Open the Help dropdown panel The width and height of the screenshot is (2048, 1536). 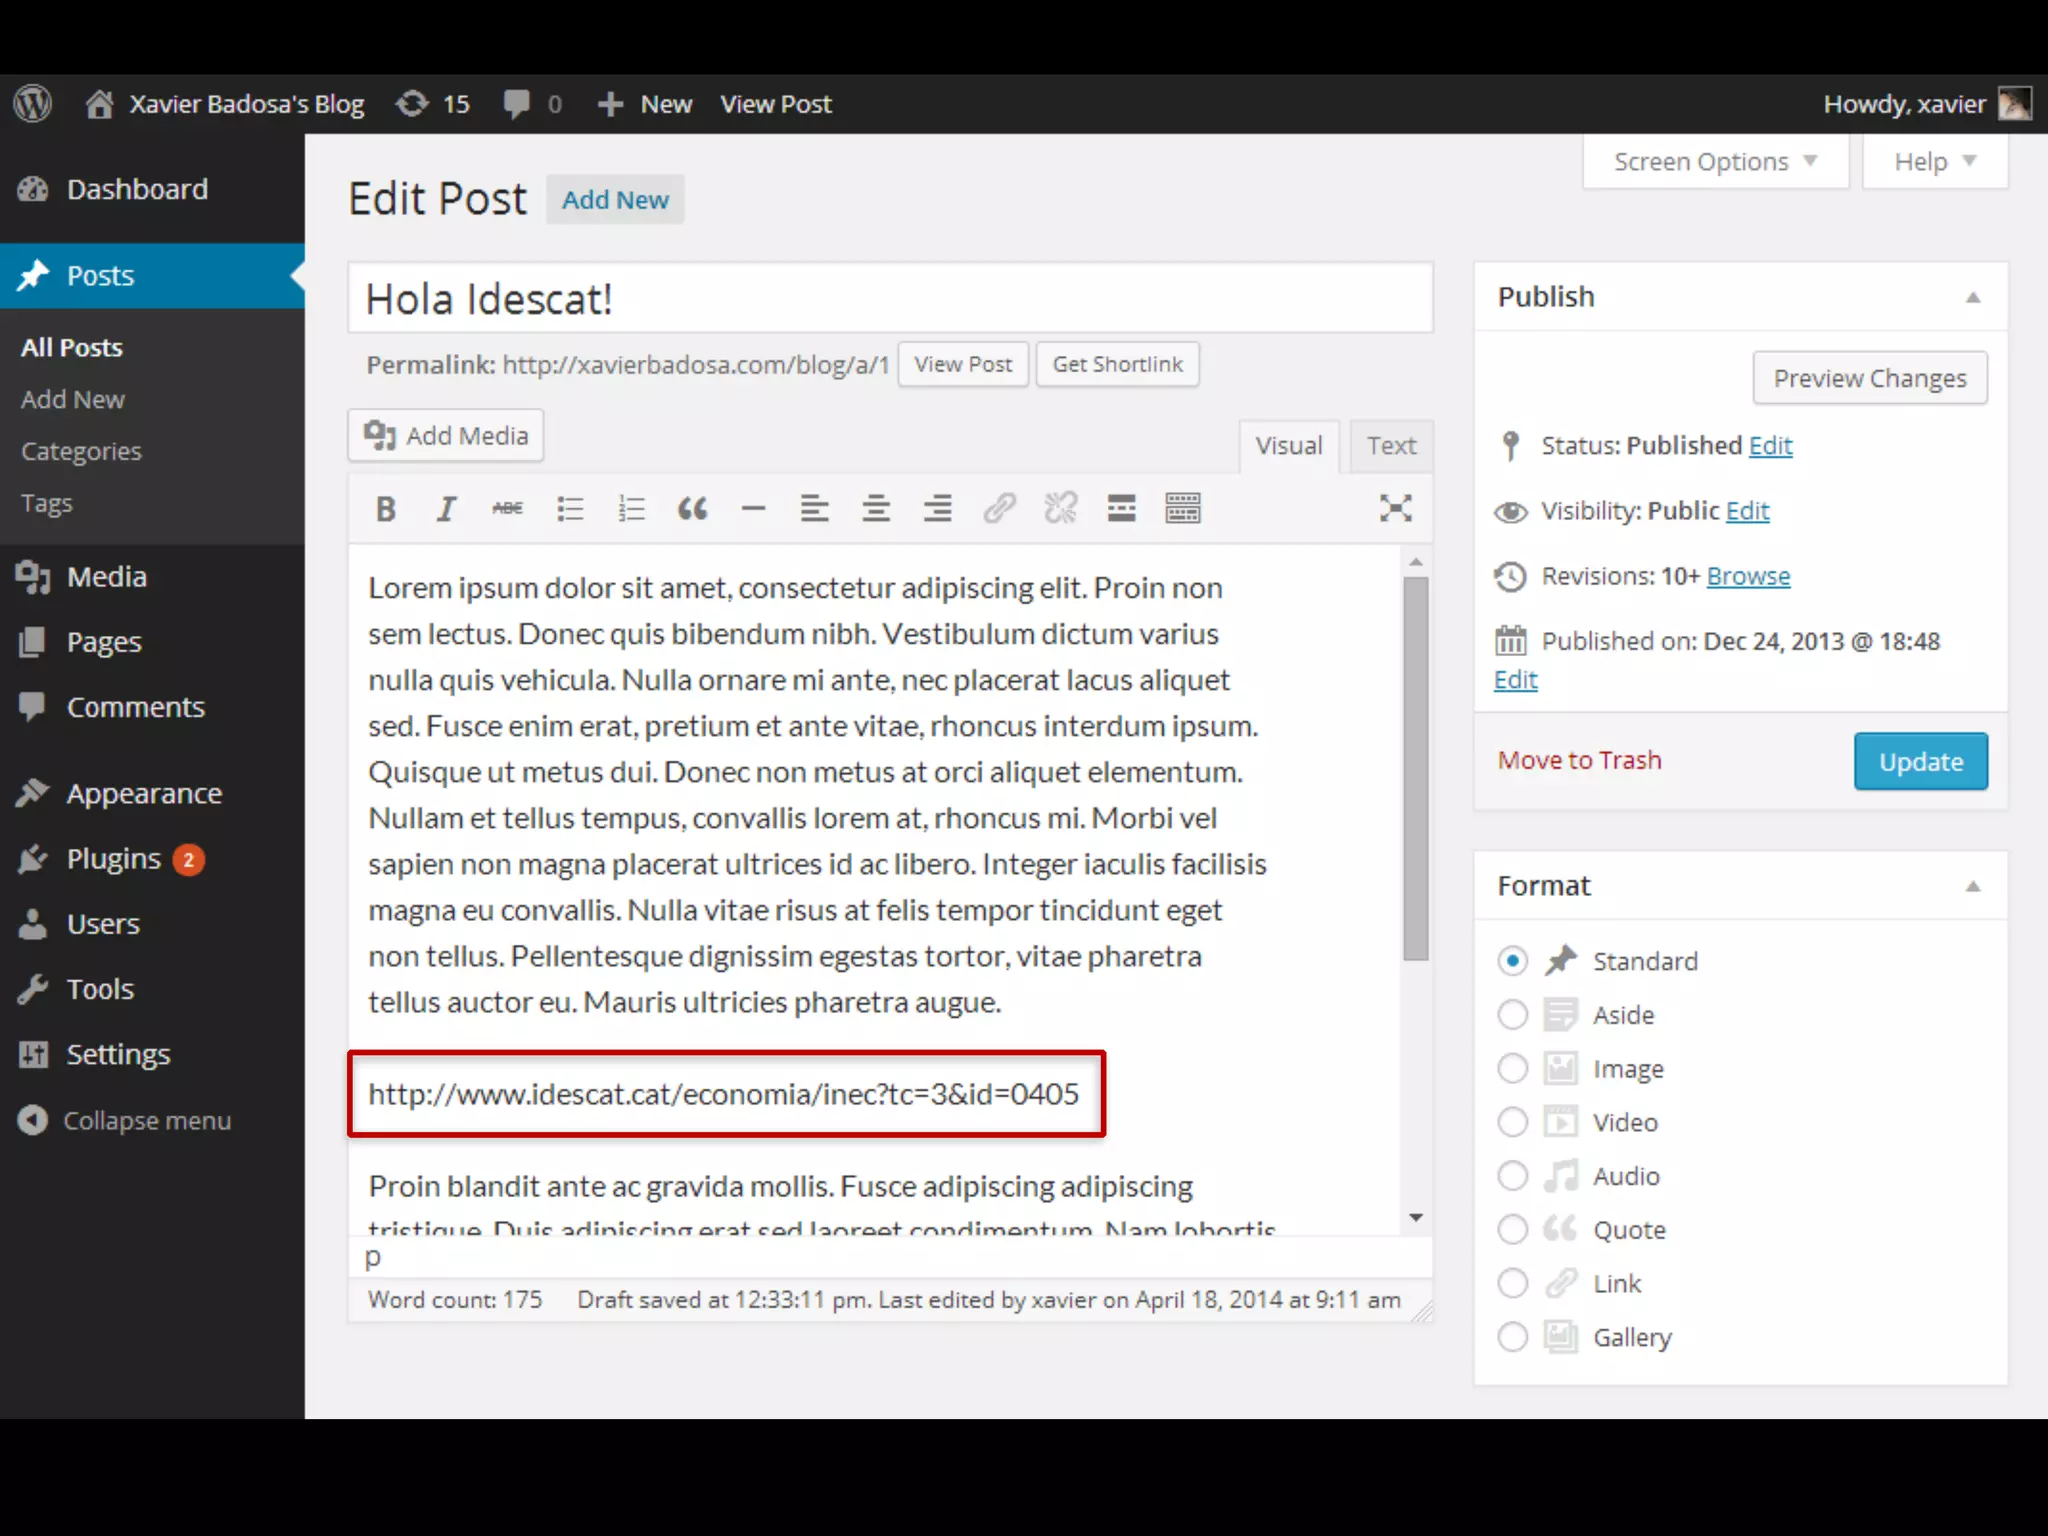(1934, 162)
